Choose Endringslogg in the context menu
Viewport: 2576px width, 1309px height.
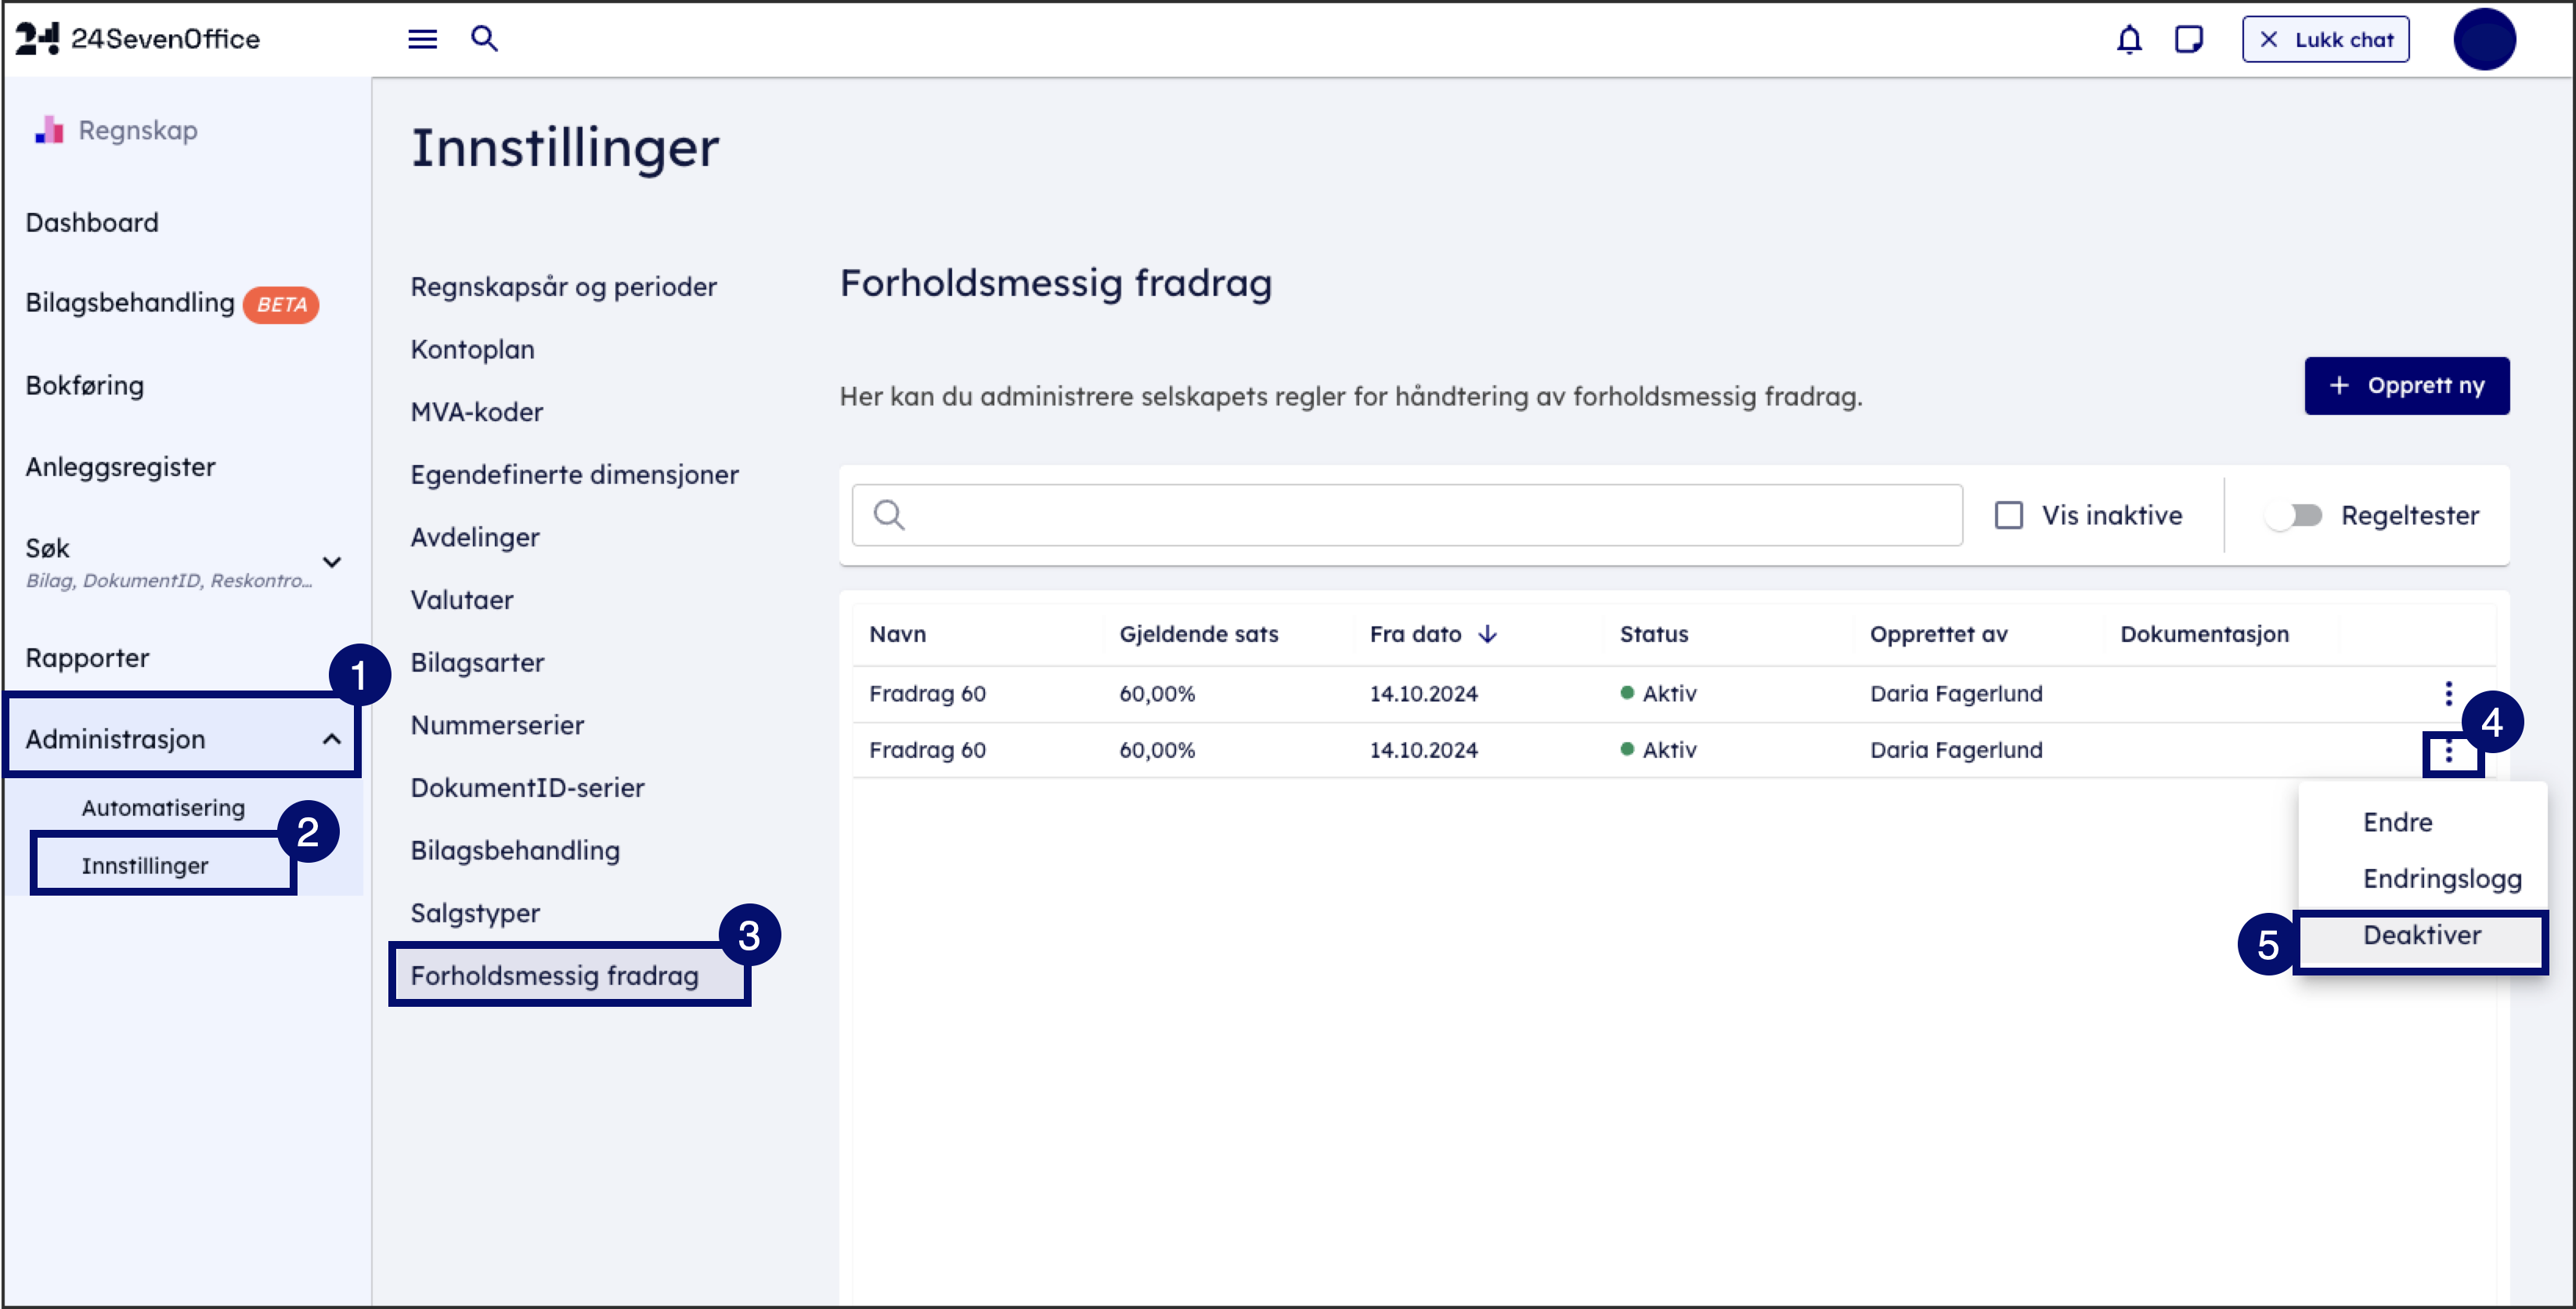click(x=2441, y=879)
